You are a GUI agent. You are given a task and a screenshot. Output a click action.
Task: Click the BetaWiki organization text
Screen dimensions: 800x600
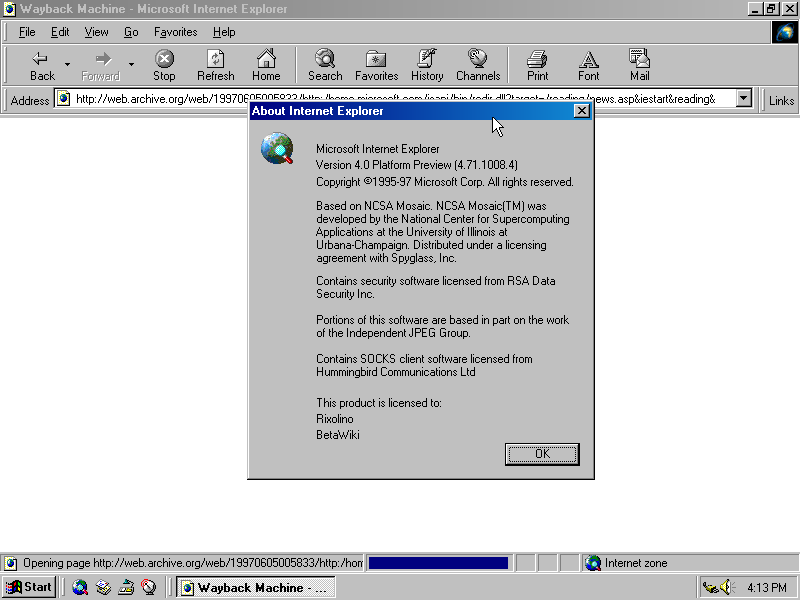pyautogui.click(x=338, y=435)
